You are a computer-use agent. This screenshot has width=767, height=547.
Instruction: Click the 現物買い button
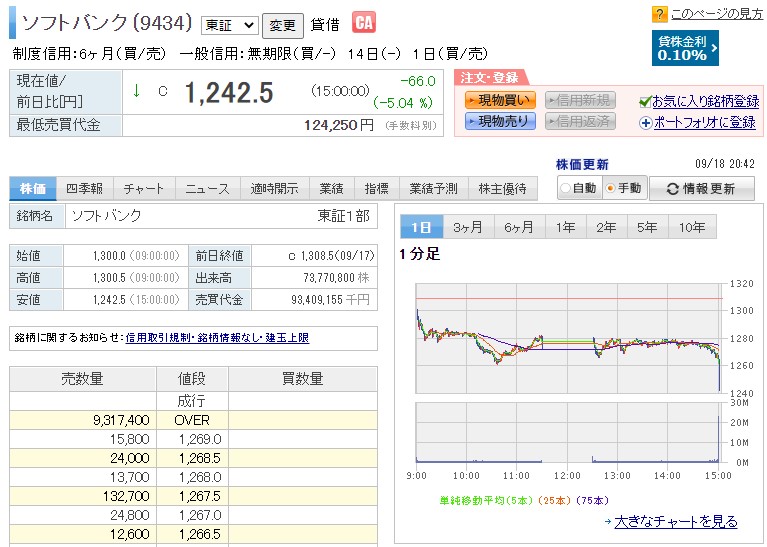(500, 100)
